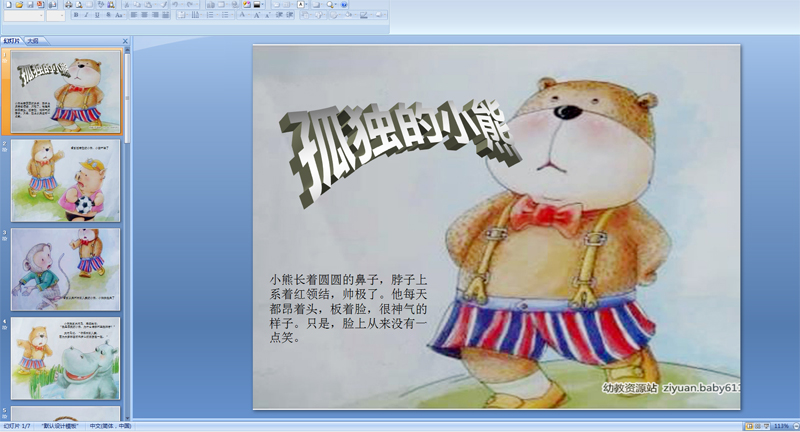The height and width of the screenshot is (432, 800).
Task: Click the slide count in status bar
Action: coord(17,426)
